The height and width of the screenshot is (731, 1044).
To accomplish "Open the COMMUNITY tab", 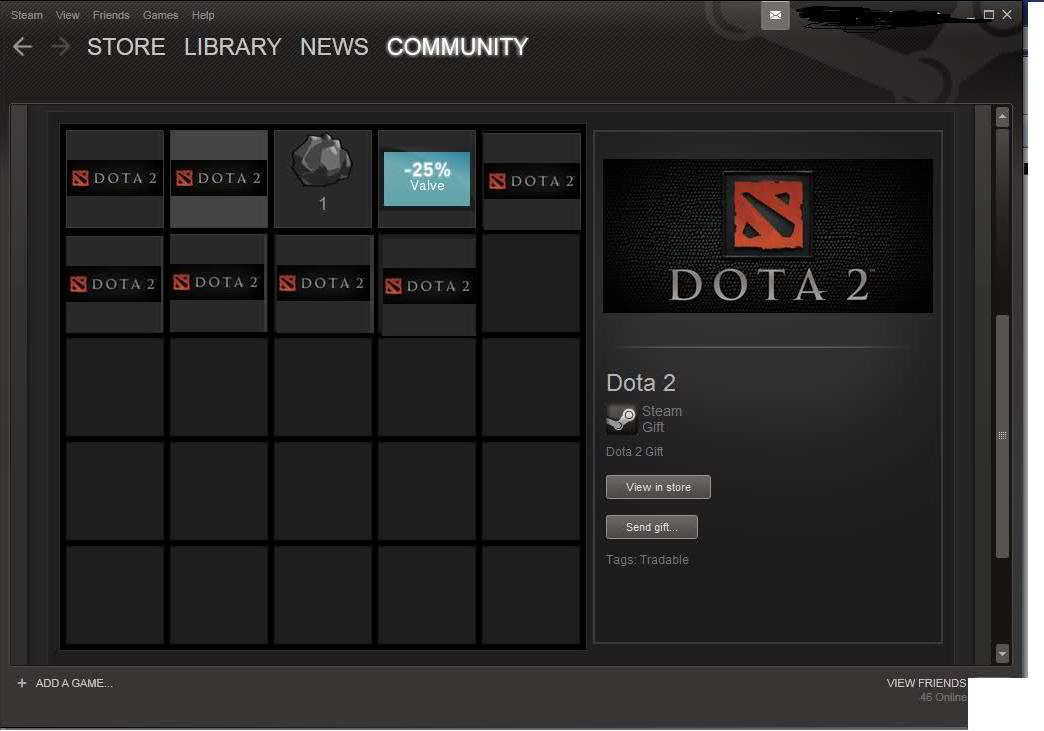I will 457,47.
